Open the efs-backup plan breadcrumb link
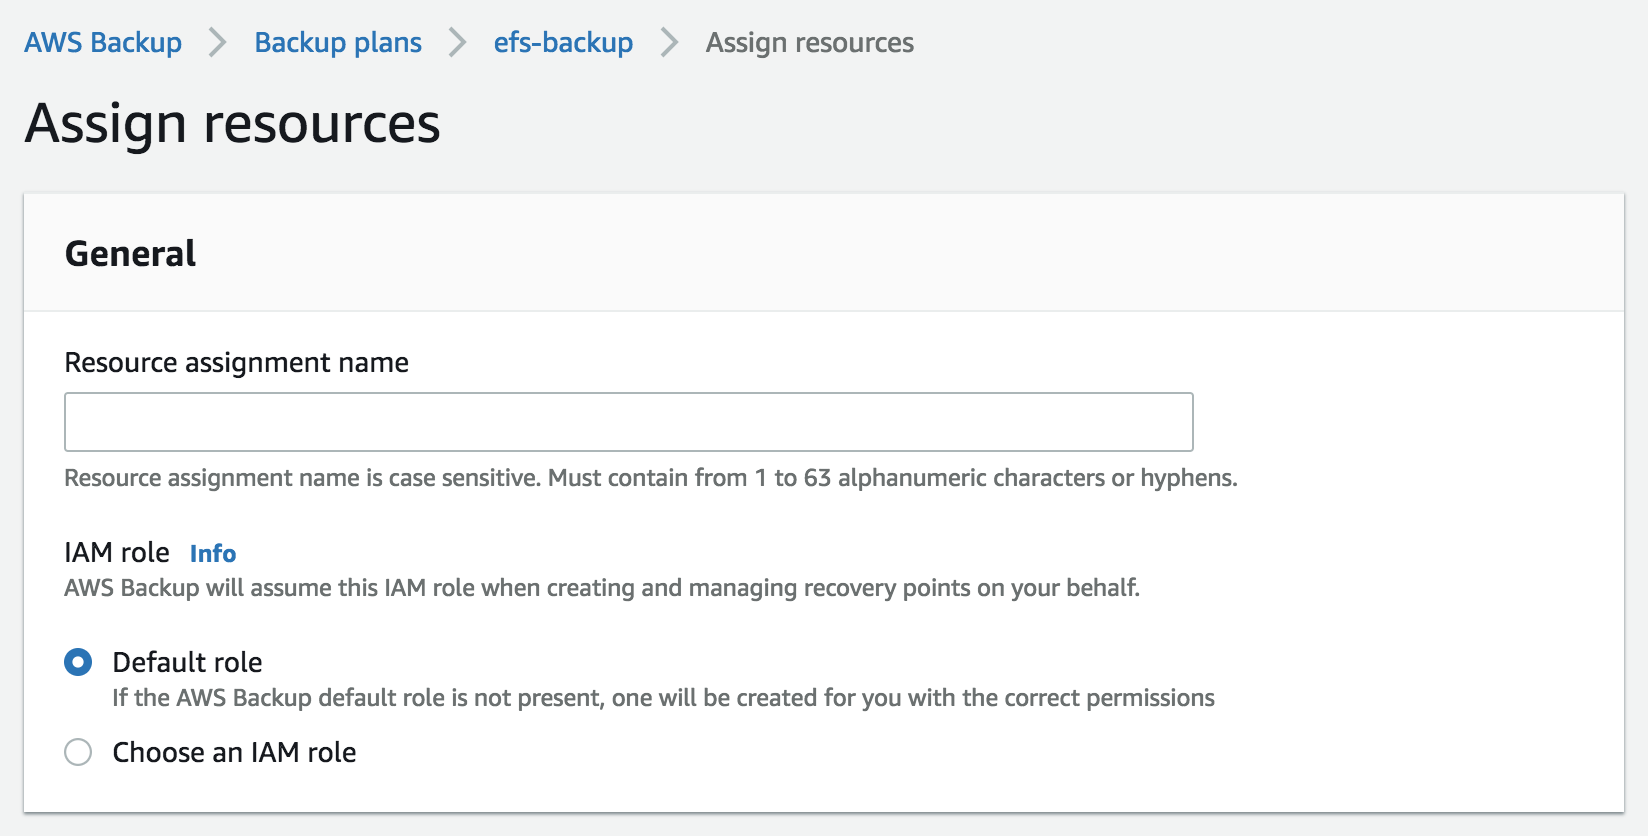The height and width of the screenshot is (836, 1648). (563, 43)
